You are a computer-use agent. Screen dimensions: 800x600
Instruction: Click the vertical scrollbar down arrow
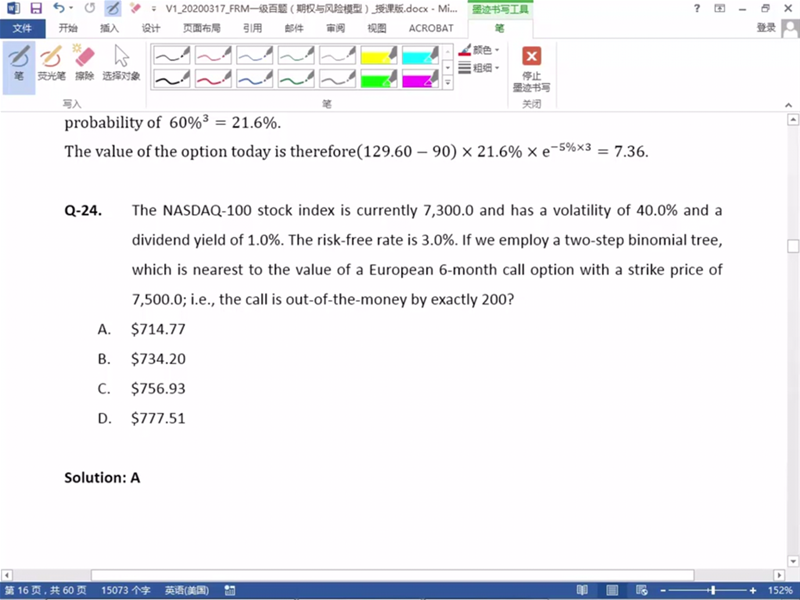(x=793, y=561)
